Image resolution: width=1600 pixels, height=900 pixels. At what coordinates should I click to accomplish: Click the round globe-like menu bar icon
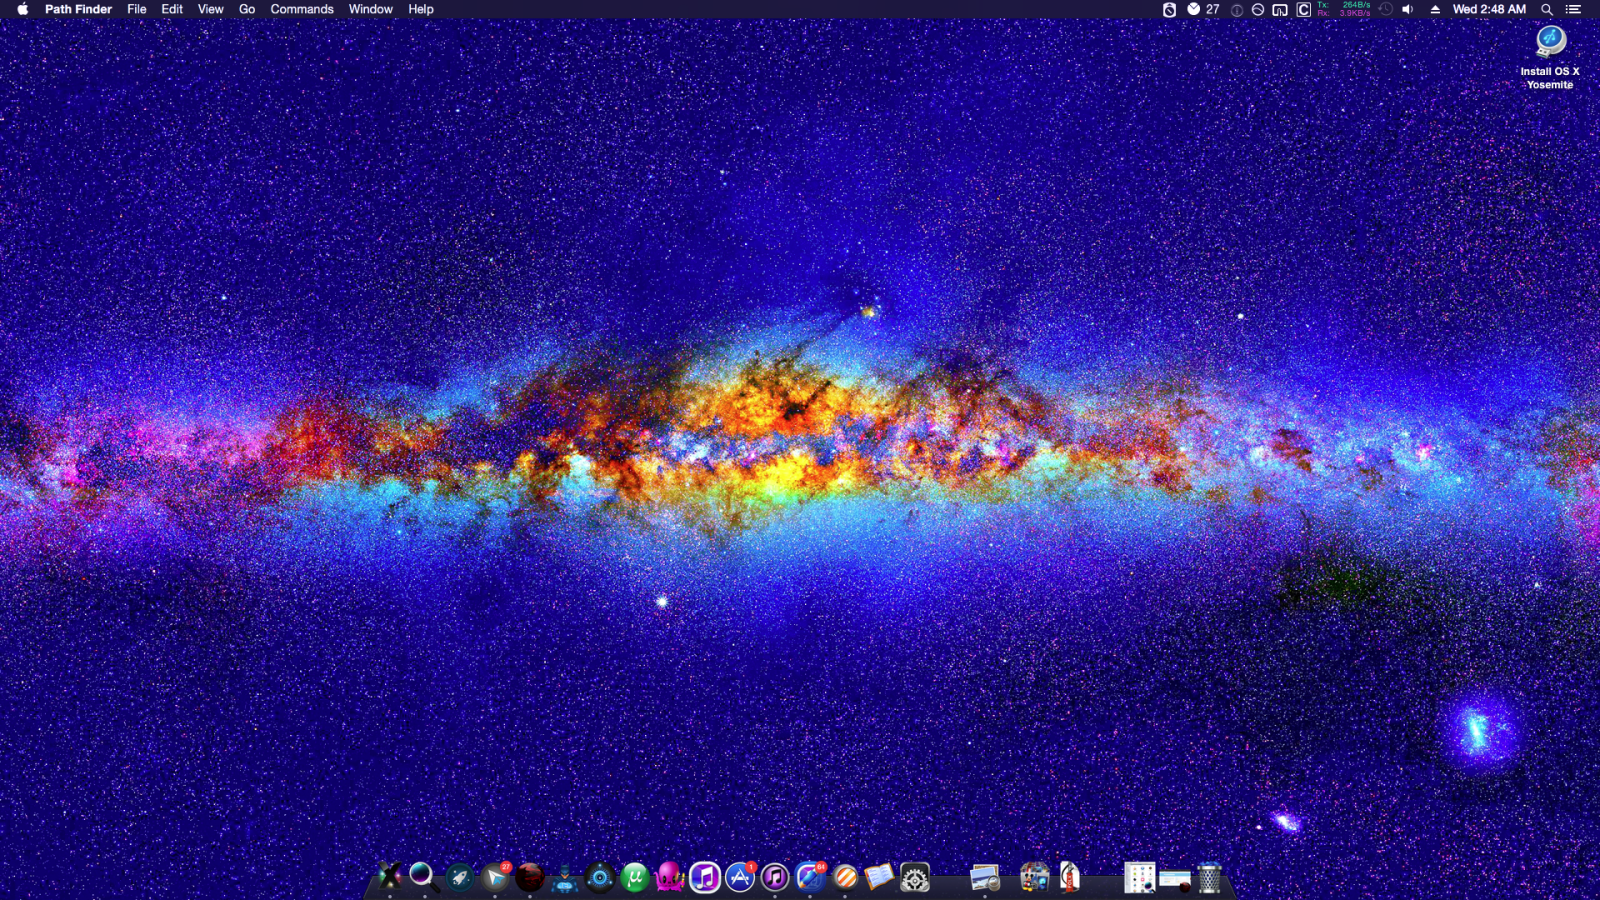coord(1258,9)
